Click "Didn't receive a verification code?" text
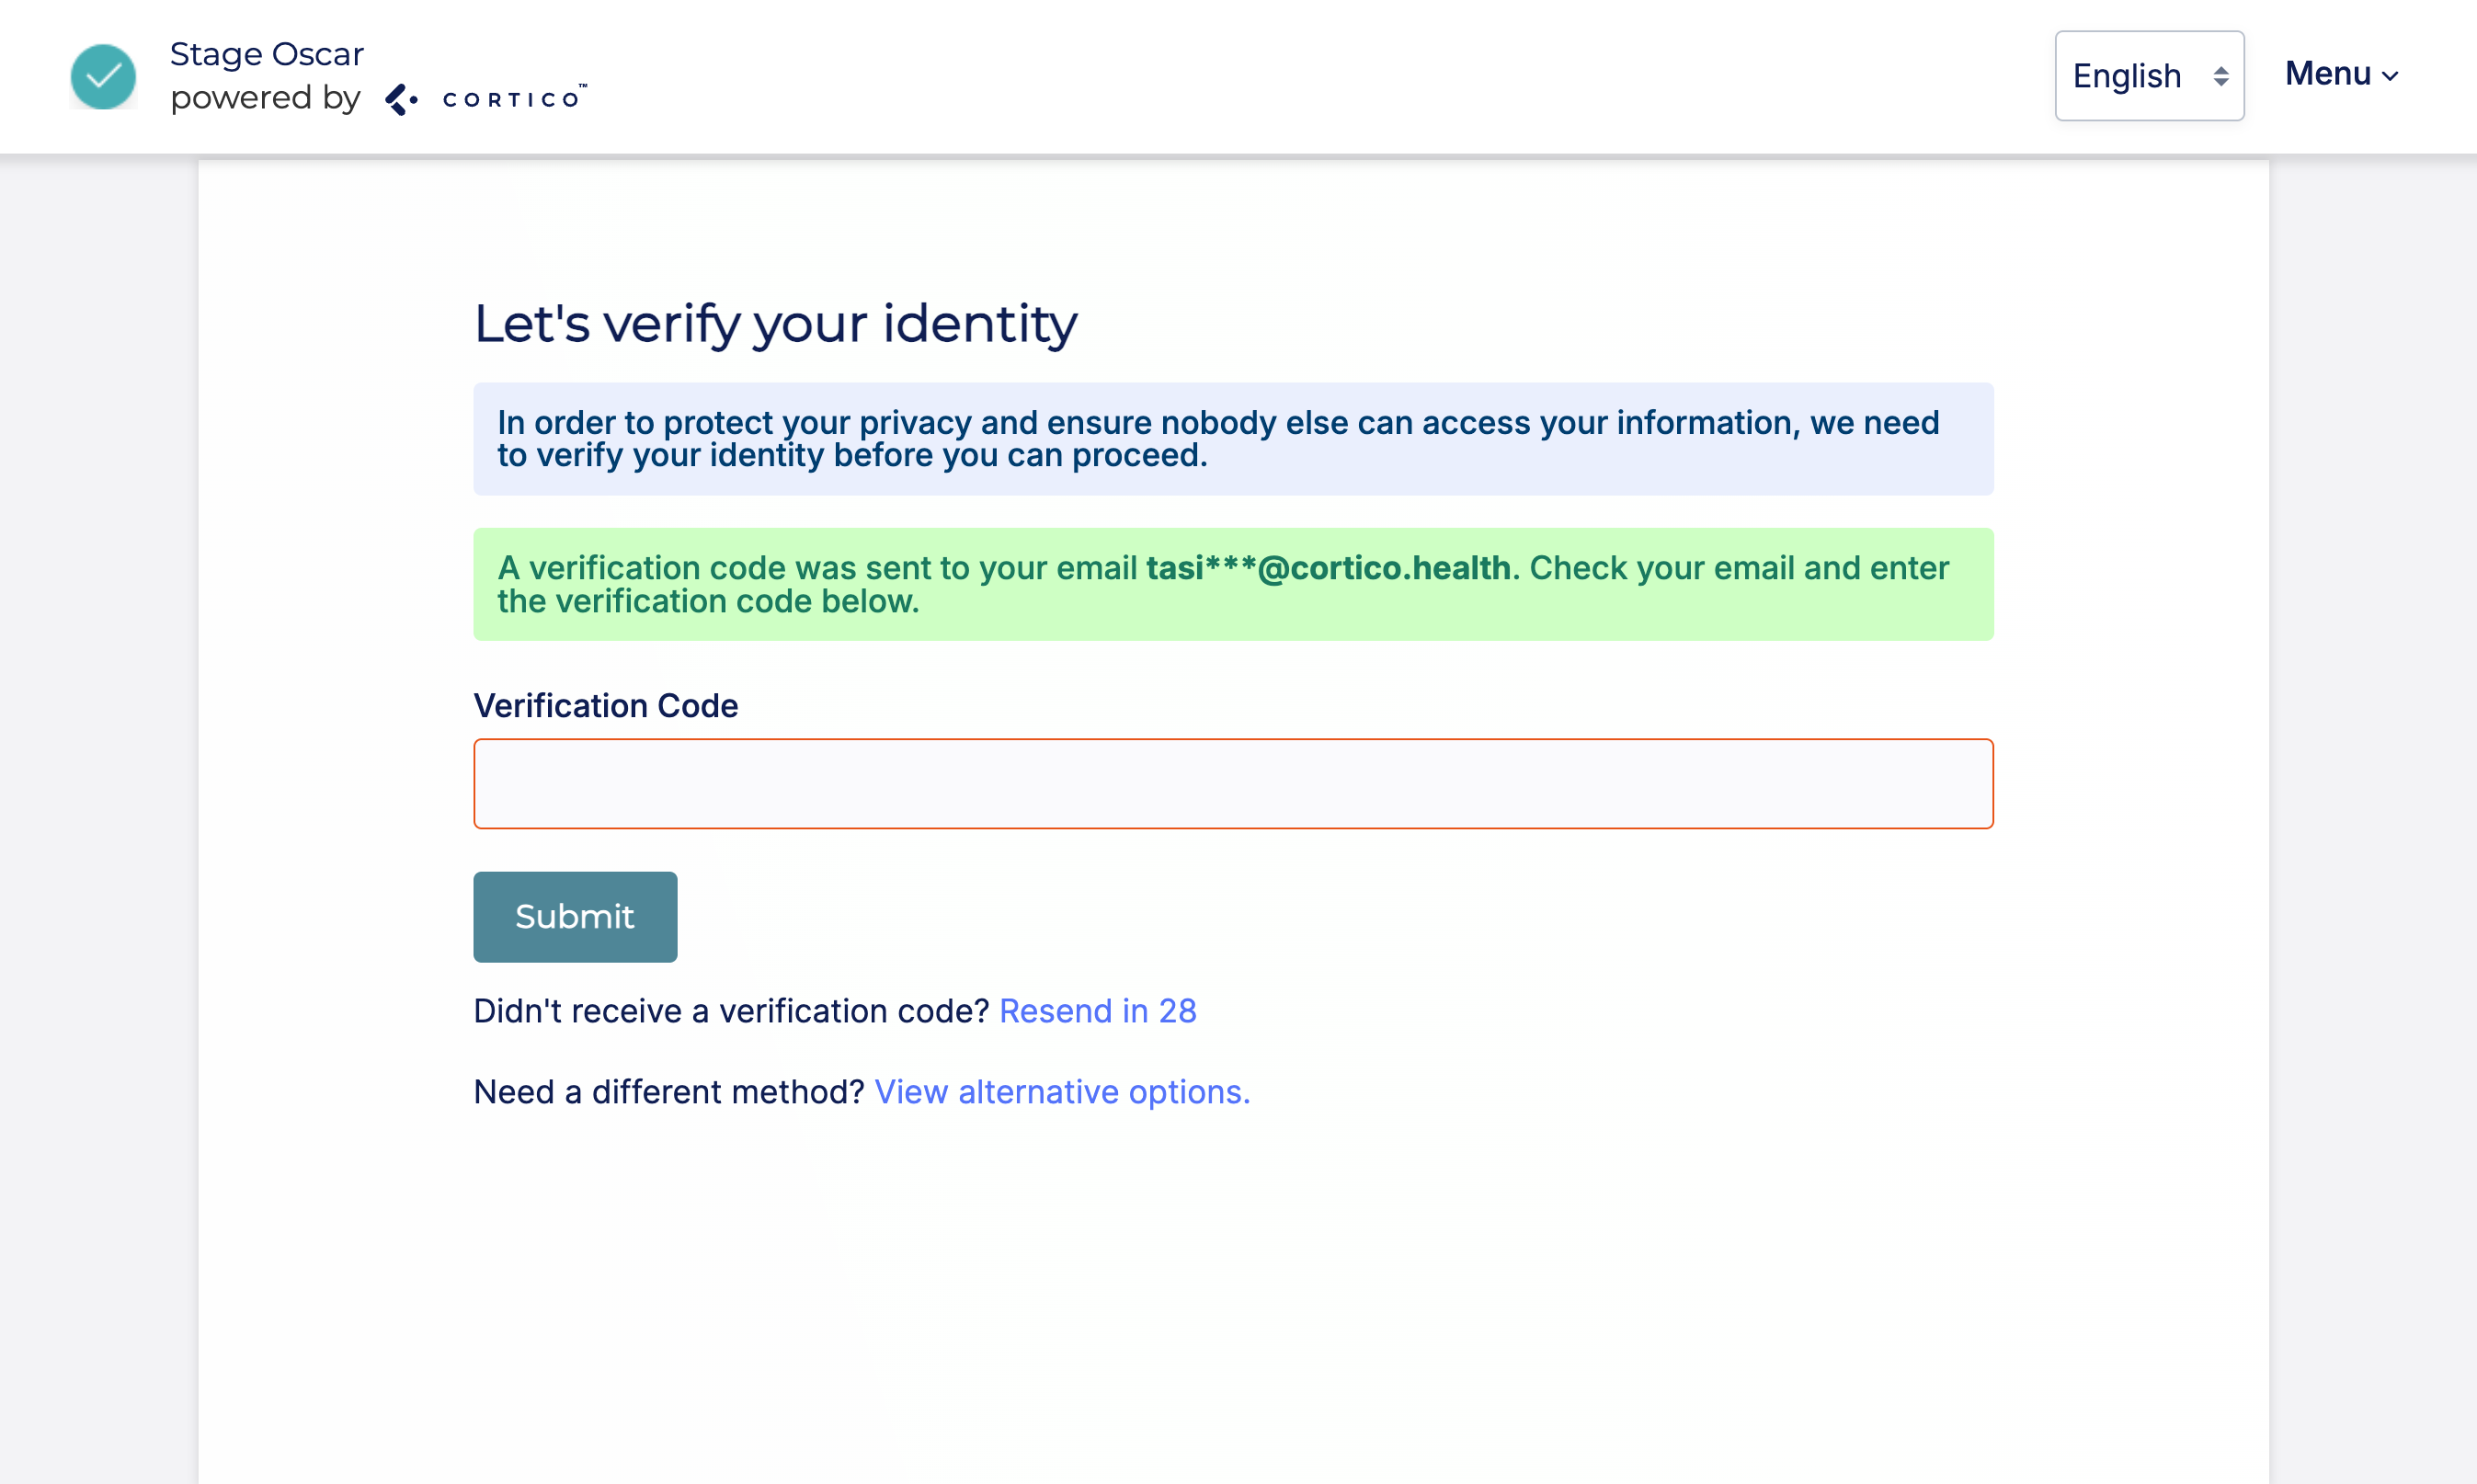Viewport: 2477px width, 1484px height. tap(731, 1011)
